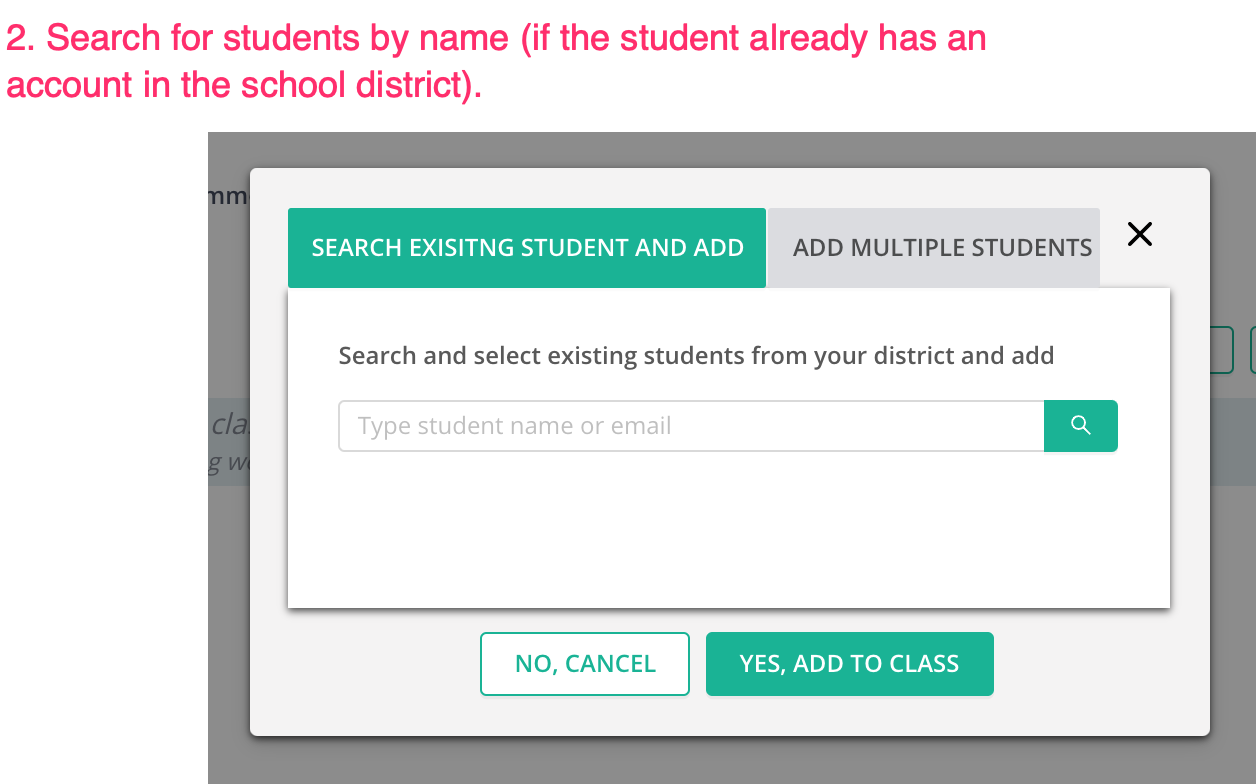1256x784 pixels.
Task: Confirm adding students with the green button
Action: [x=849, y=663]
